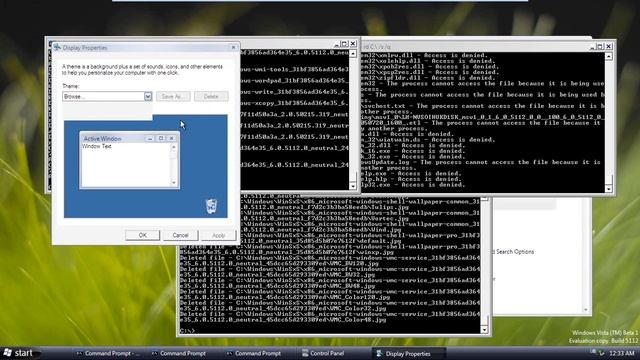
Task: Click the middle Command Prompt's scroll up arrow
Action: click(353, 53)
